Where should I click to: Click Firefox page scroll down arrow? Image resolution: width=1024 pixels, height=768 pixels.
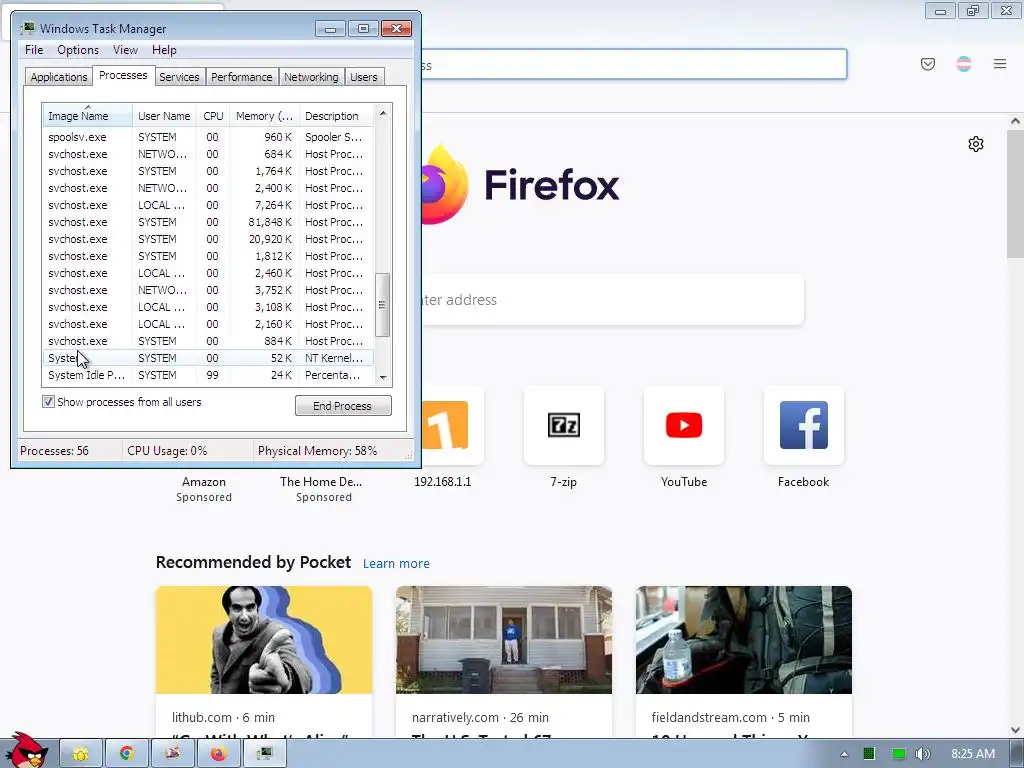[1015, 730]
